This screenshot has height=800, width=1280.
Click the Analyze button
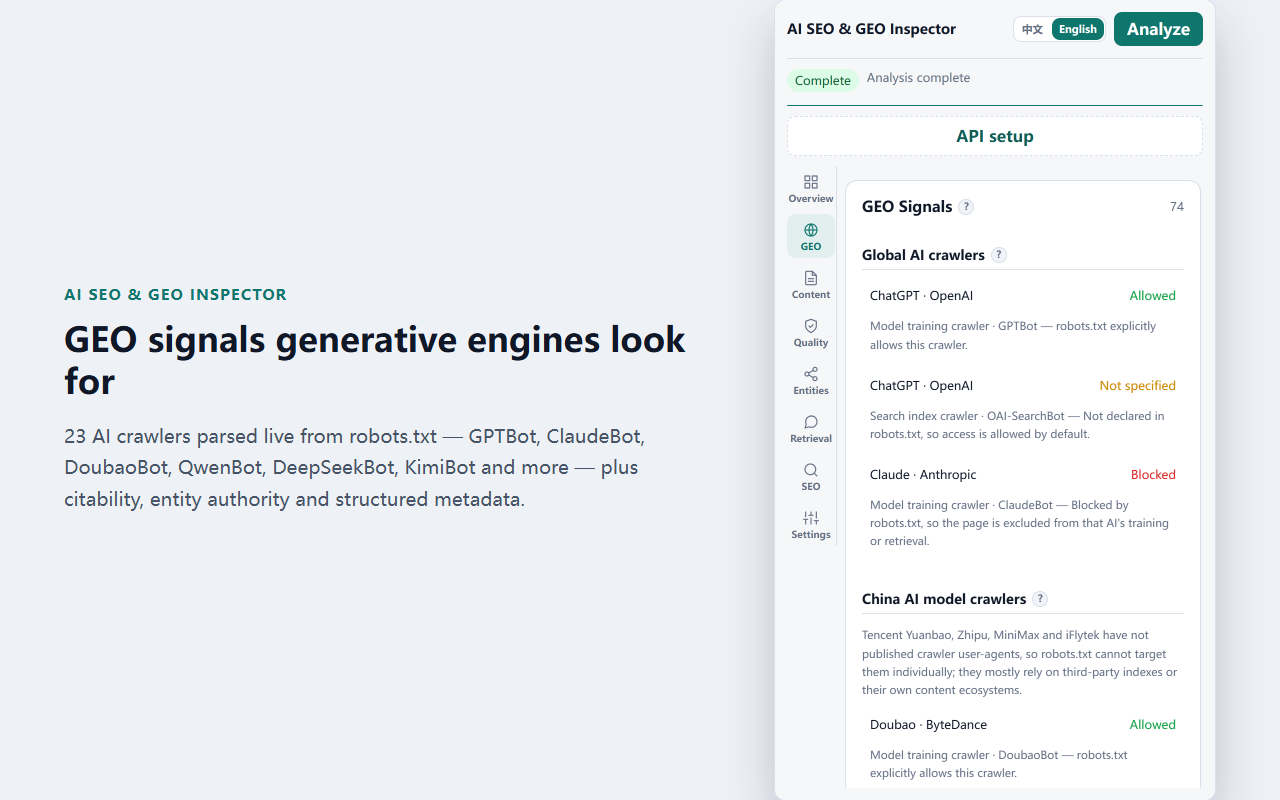[1158, 29]
